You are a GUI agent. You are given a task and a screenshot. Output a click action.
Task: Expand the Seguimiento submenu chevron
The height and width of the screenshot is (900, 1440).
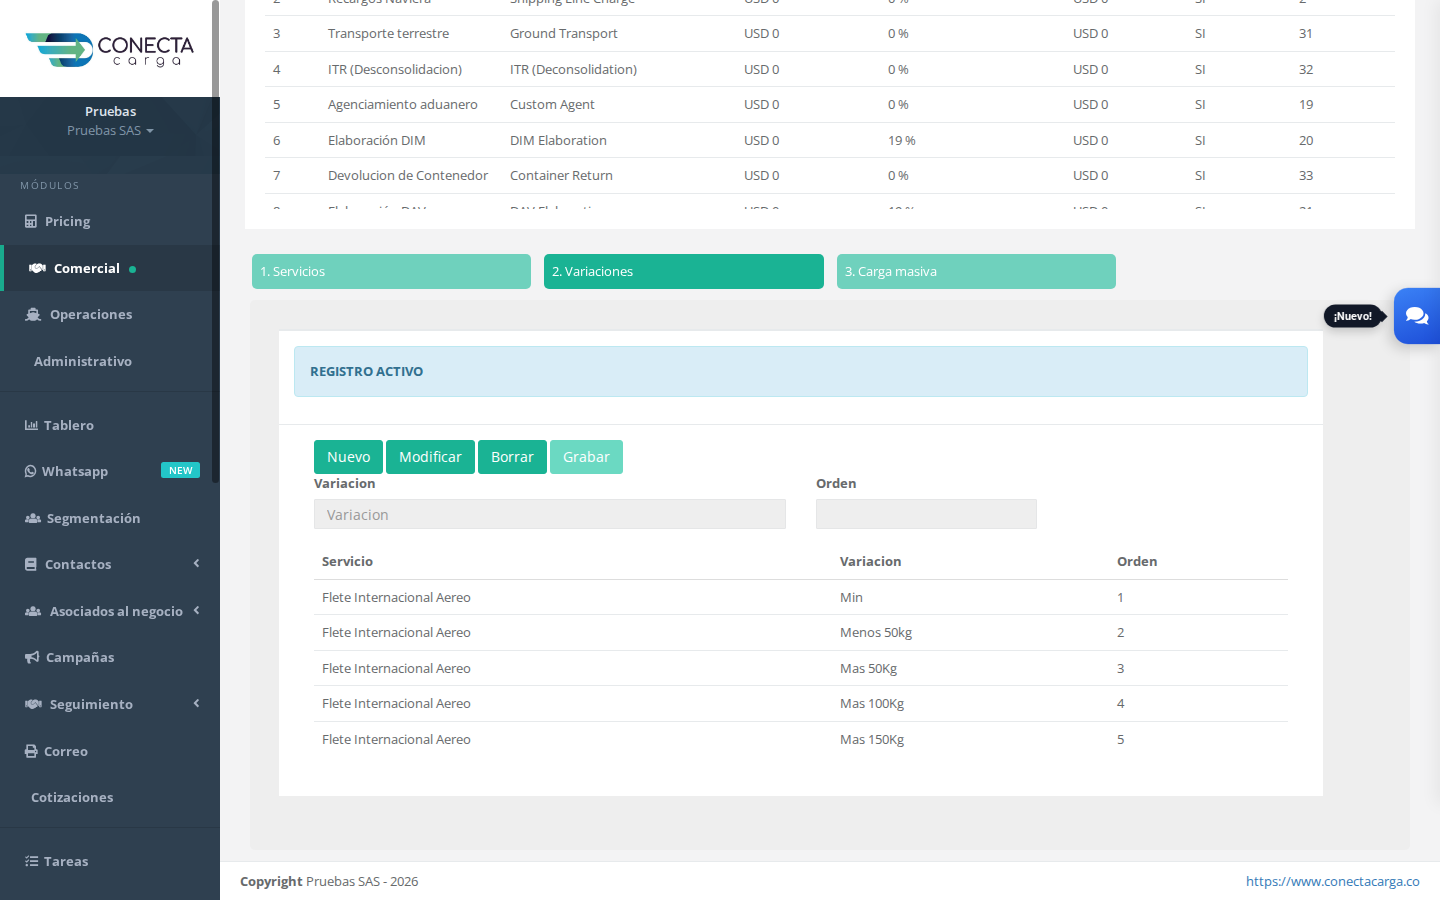coord(196,703)
